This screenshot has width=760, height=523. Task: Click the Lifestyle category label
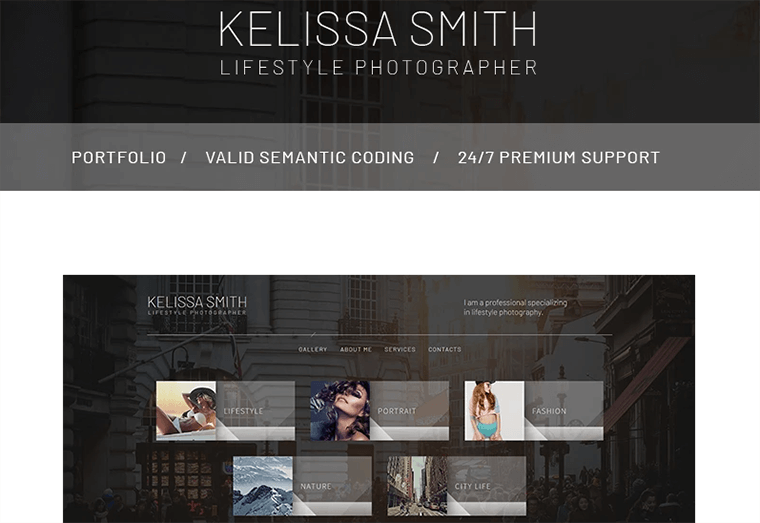point(243,411)
